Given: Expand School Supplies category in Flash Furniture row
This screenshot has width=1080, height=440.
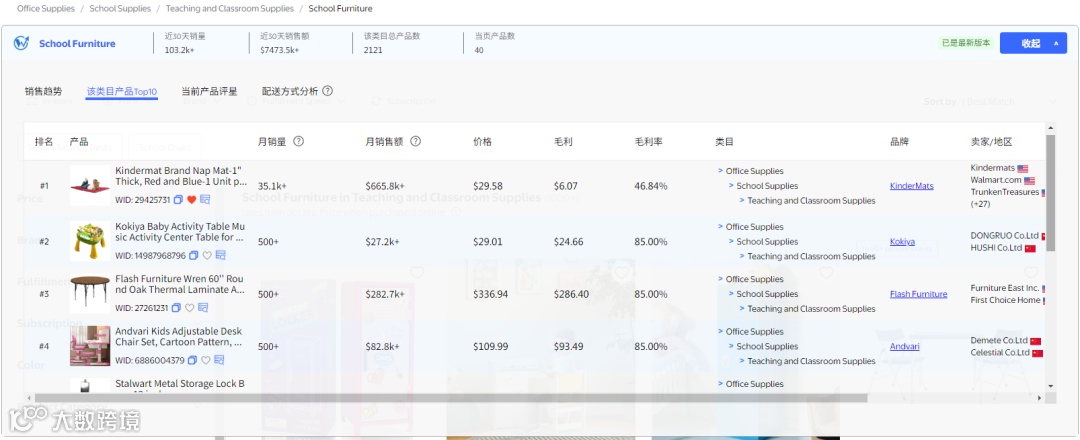Looking at the screenshot, I should 731,294.
